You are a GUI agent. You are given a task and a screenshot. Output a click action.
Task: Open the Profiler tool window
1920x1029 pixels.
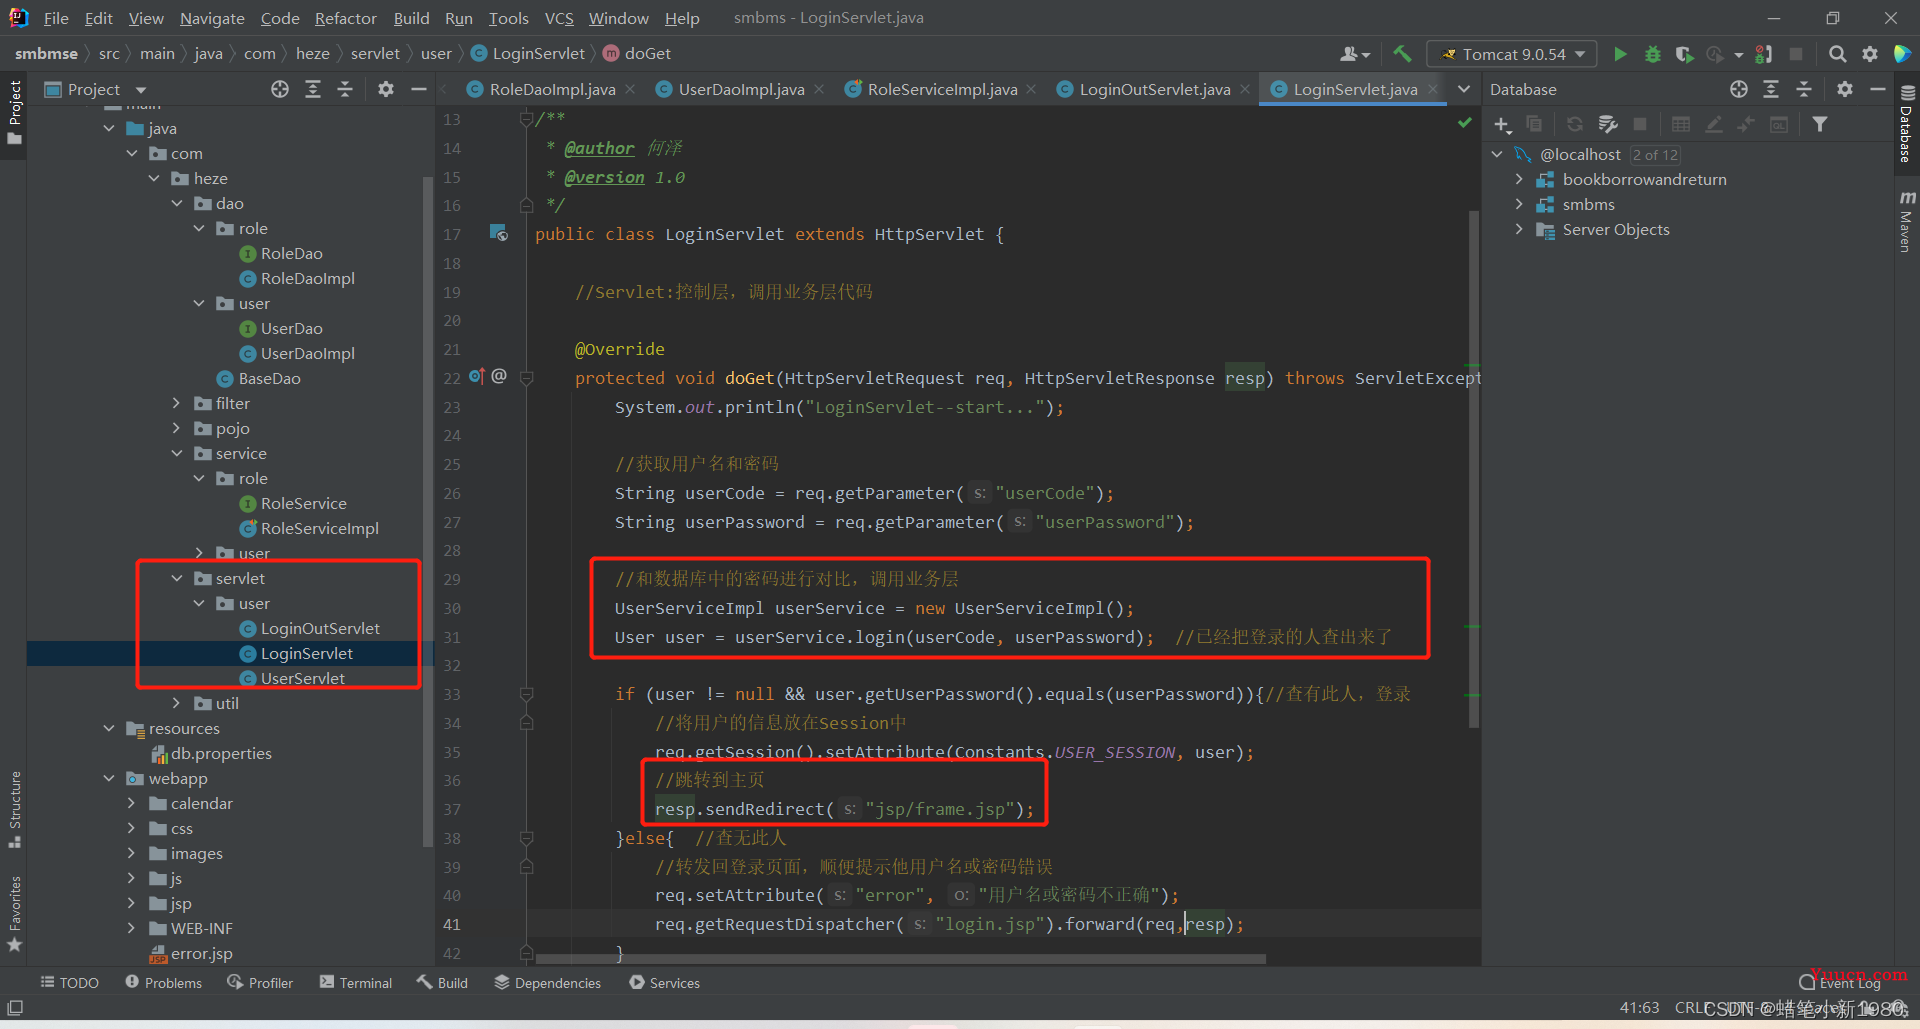tap(260, 983)
